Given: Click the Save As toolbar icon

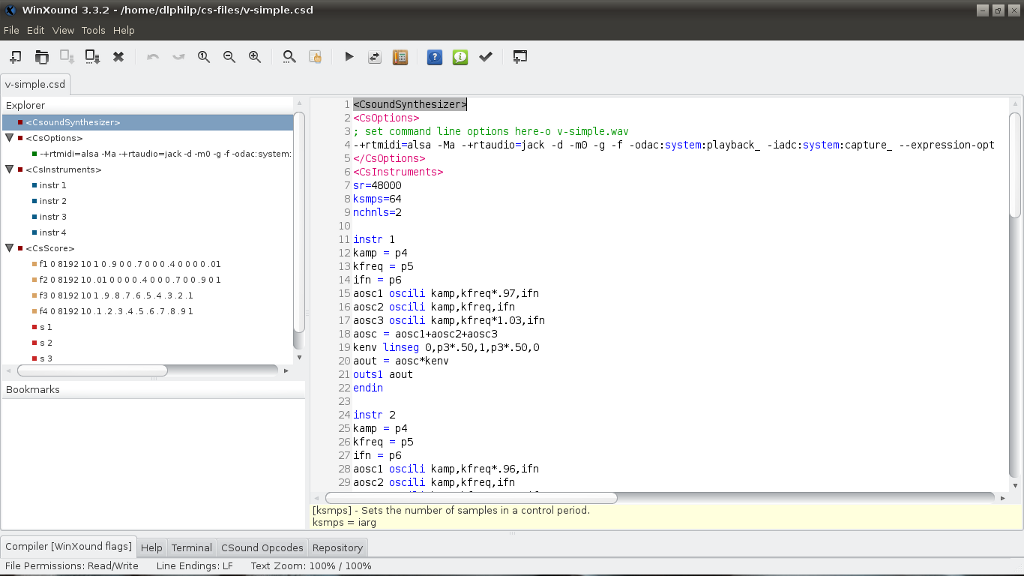Looking at the screenshot, I should [92, 57].
